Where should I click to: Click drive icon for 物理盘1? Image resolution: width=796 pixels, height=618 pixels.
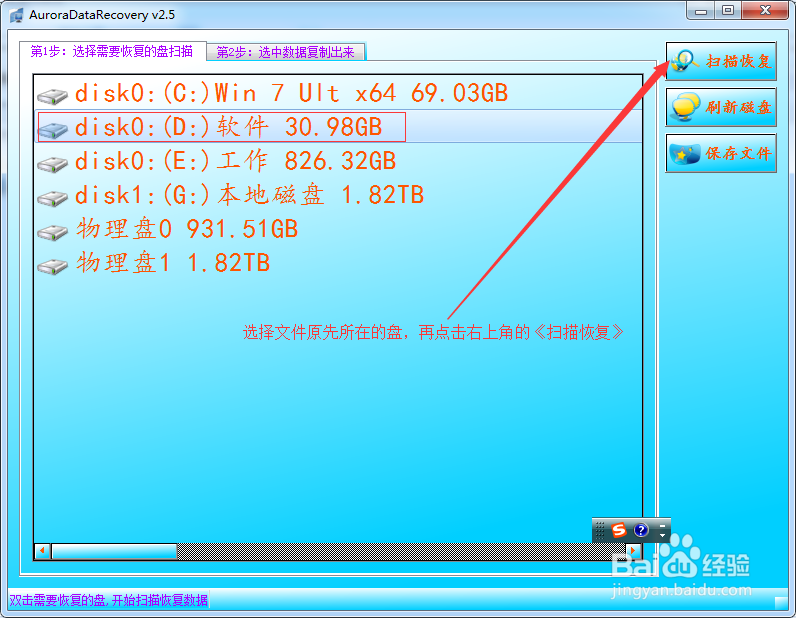click(52, 265)
